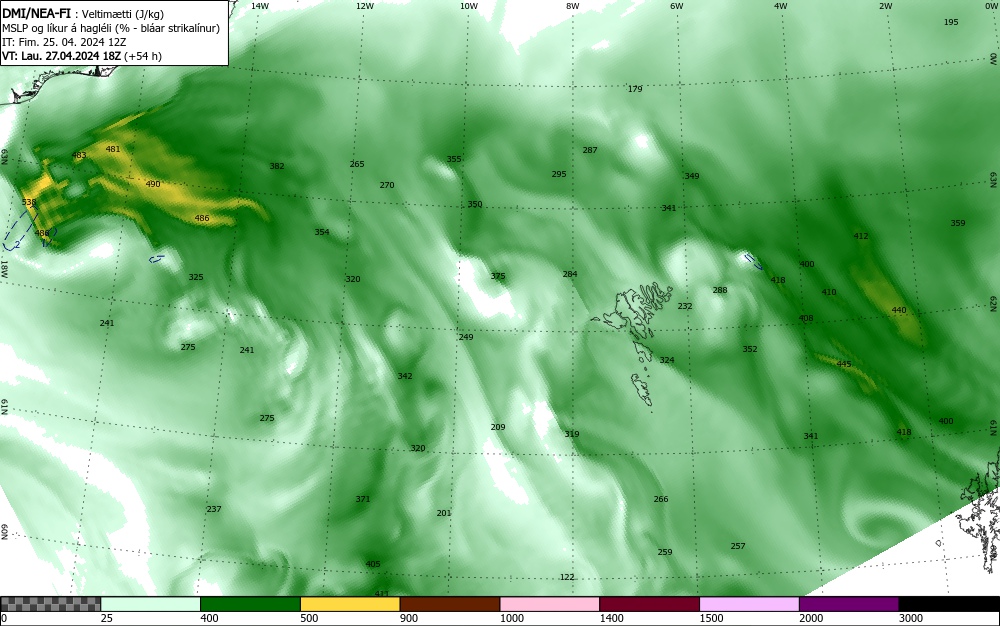Image resolution: width=1000 pixels, height=626 pixels.
Task: Click the map value 325
Action: click(196, 277)
